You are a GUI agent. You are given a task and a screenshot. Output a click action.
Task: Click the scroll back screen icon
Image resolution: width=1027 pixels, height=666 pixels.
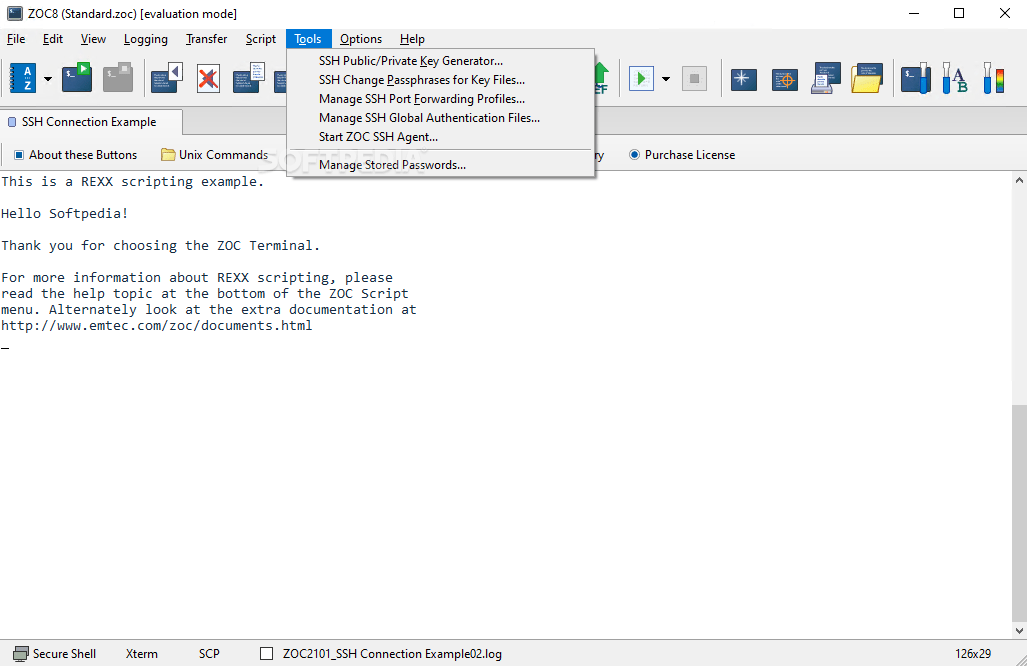click(167, 78)
